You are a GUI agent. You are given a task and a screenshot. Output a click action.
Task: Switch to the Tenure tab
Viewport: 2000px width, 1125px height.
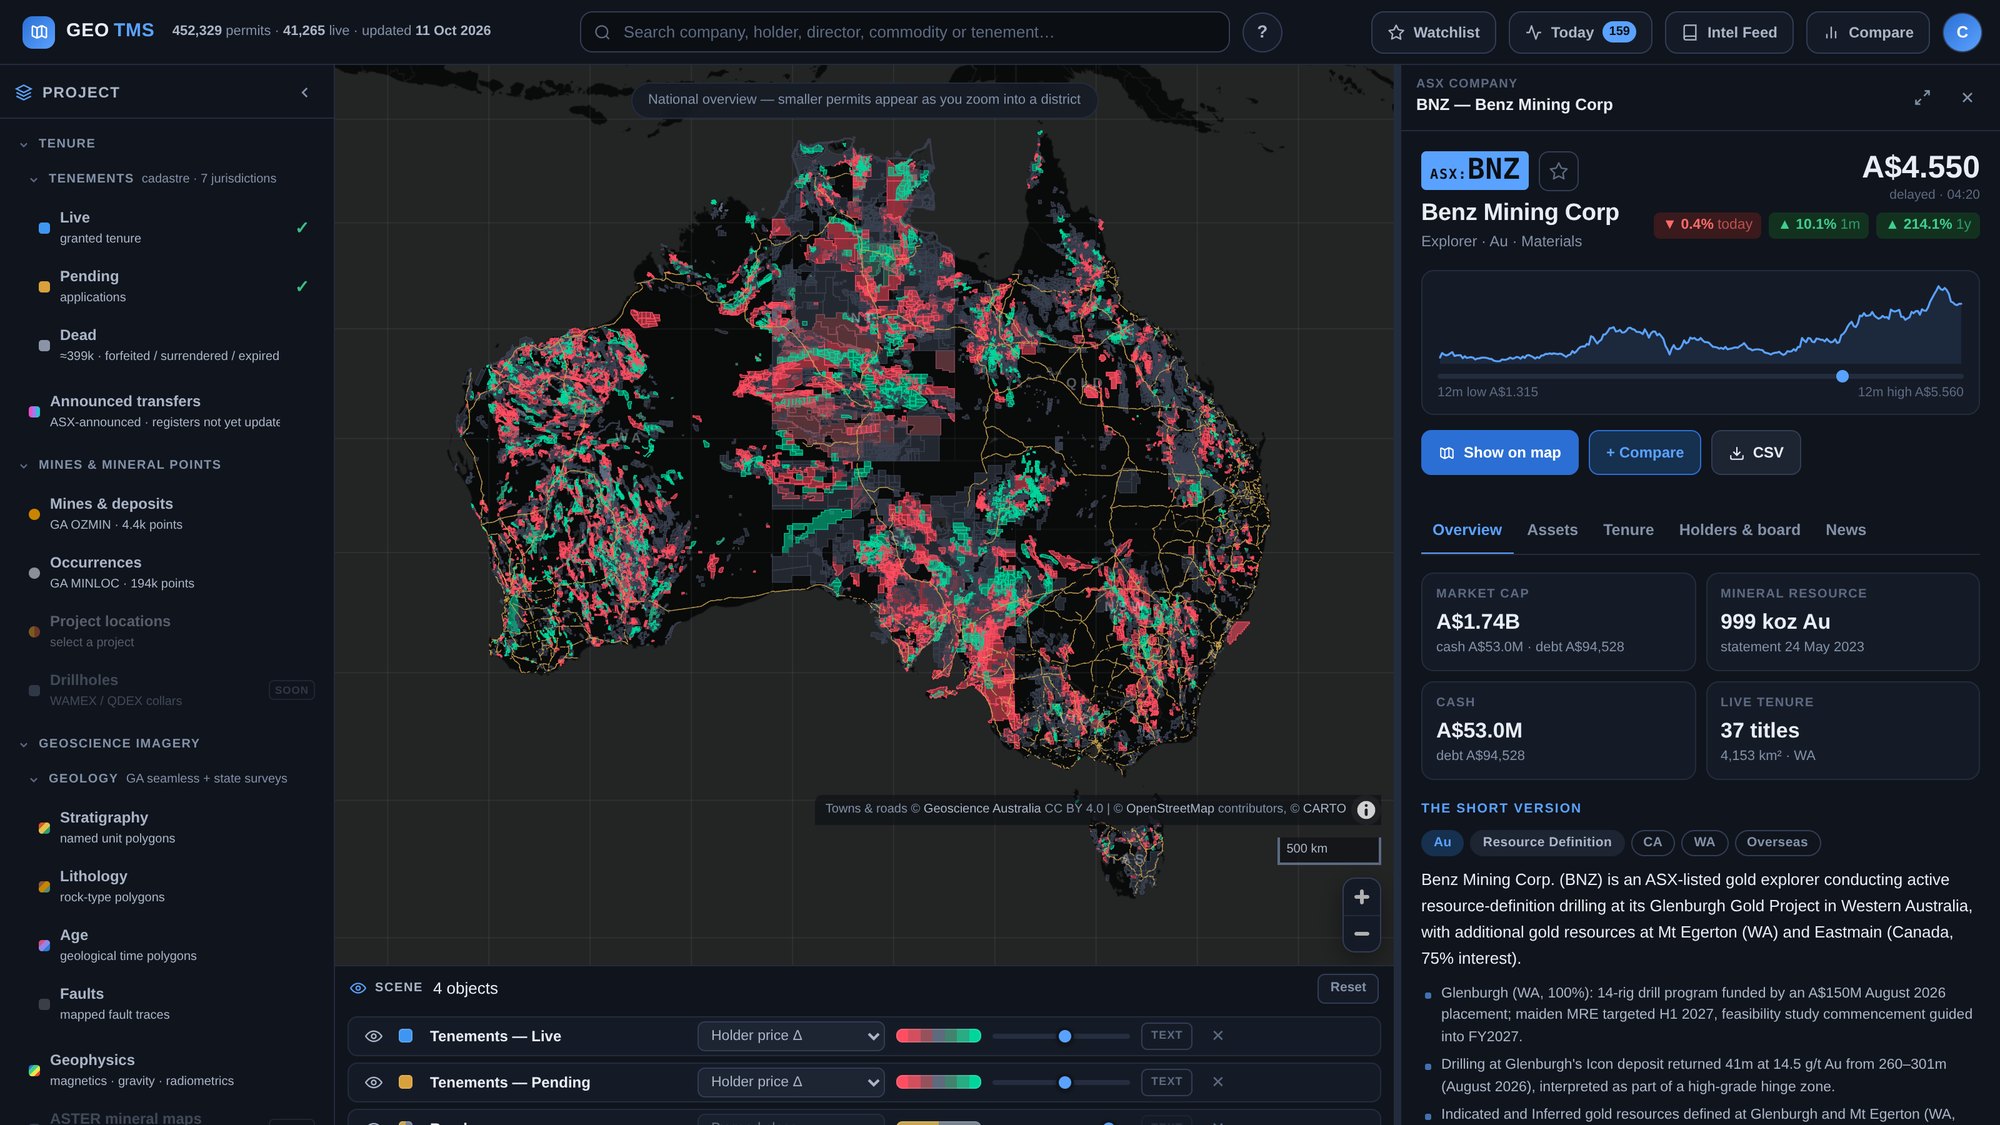click(x=1628, y=530)
